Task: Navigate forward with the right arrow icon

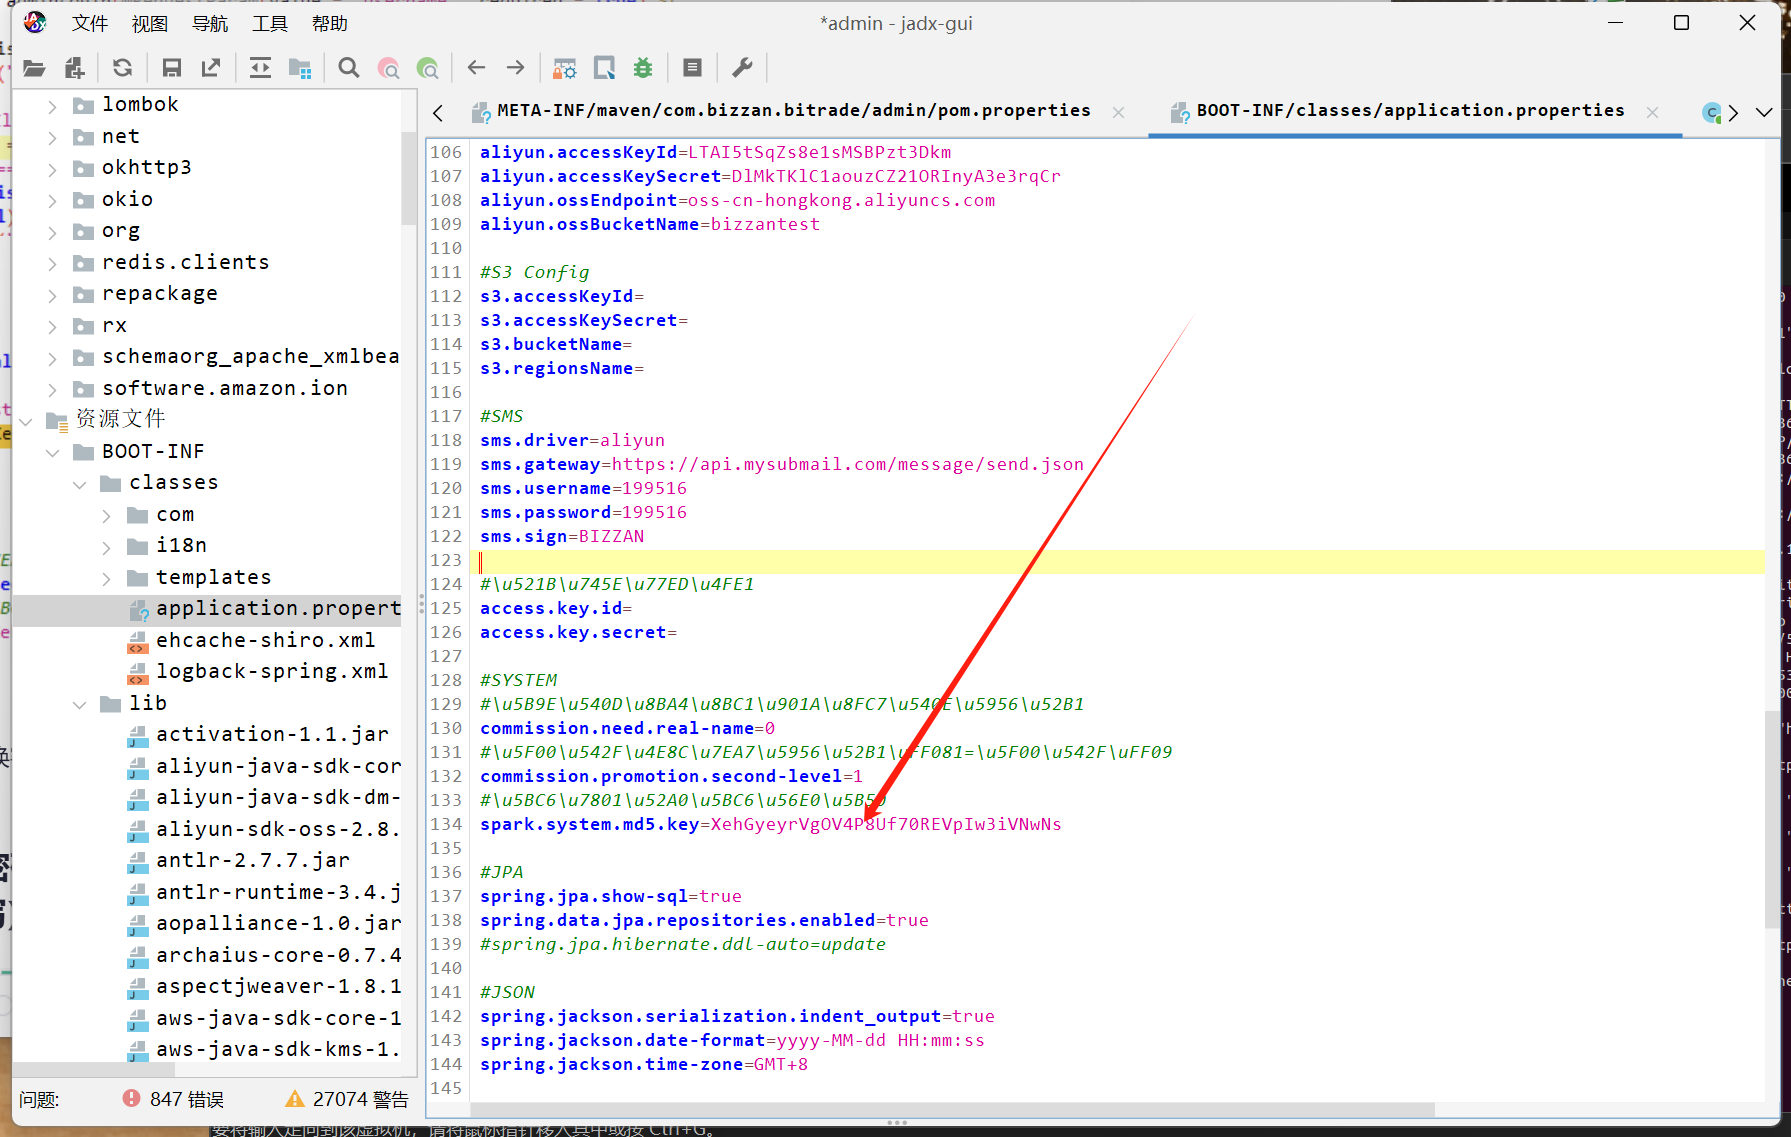Action: click(516, 68)
